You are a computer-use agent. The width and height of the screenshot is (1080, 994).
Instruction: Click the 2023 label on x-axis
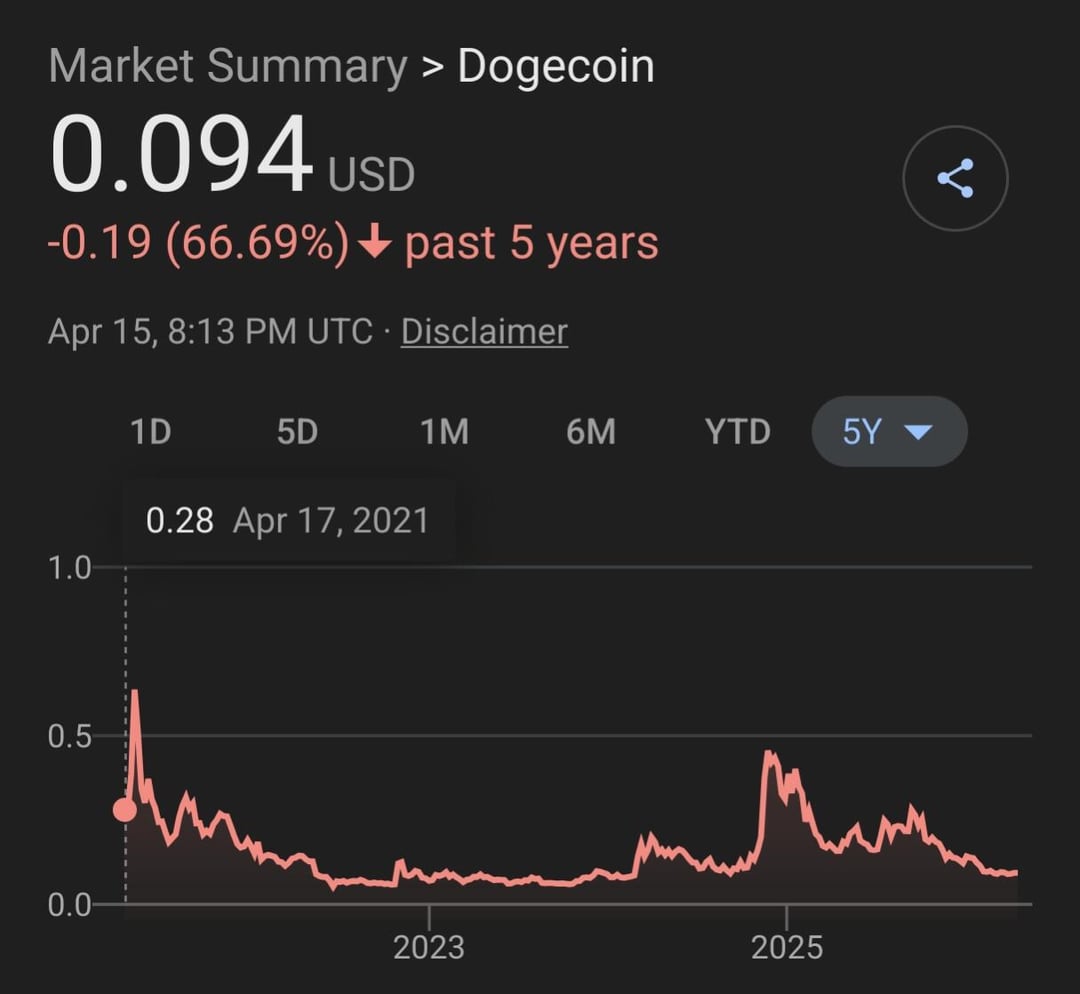point(429,946)
